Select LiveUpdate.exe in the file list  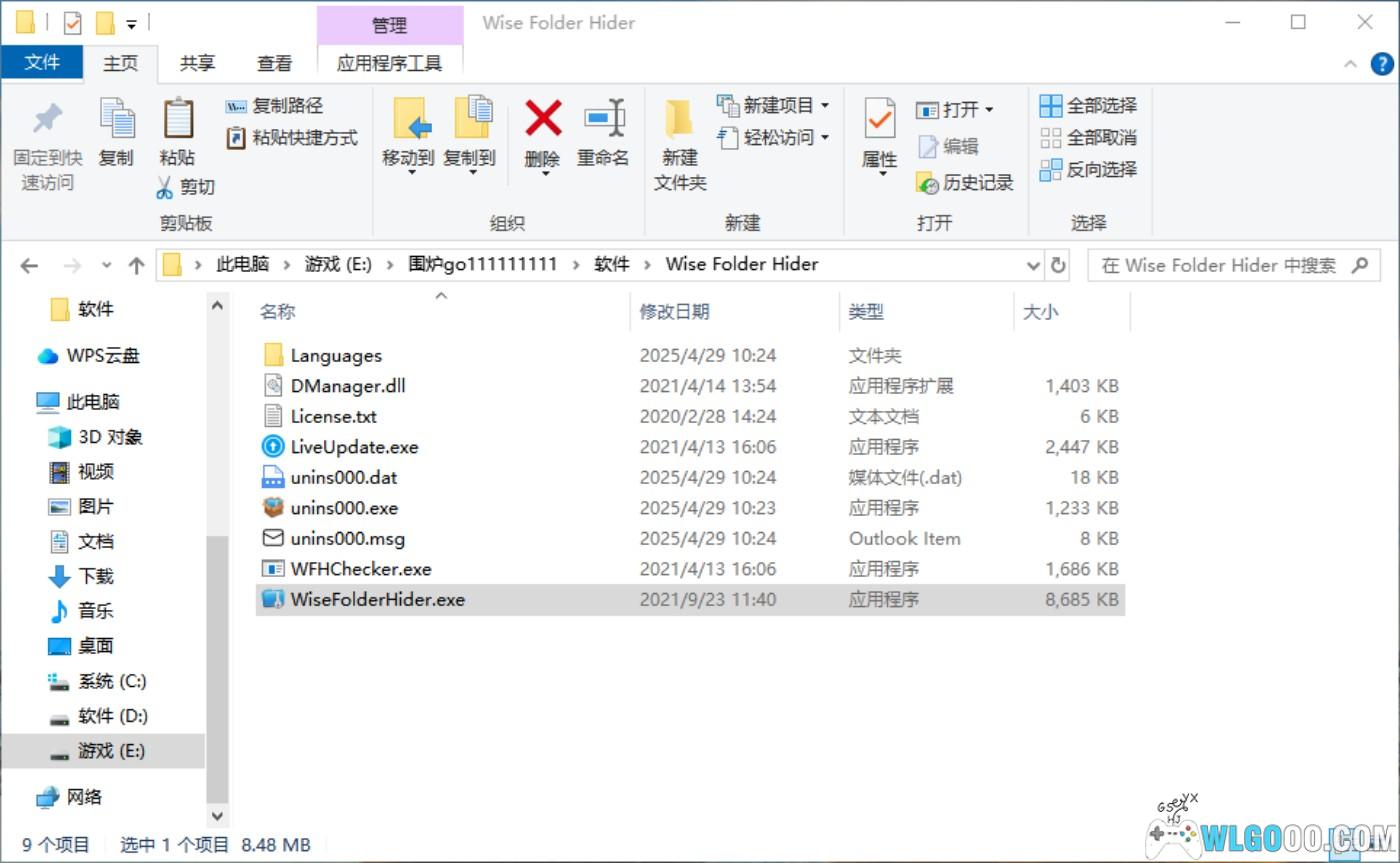(x=354, y=447)
